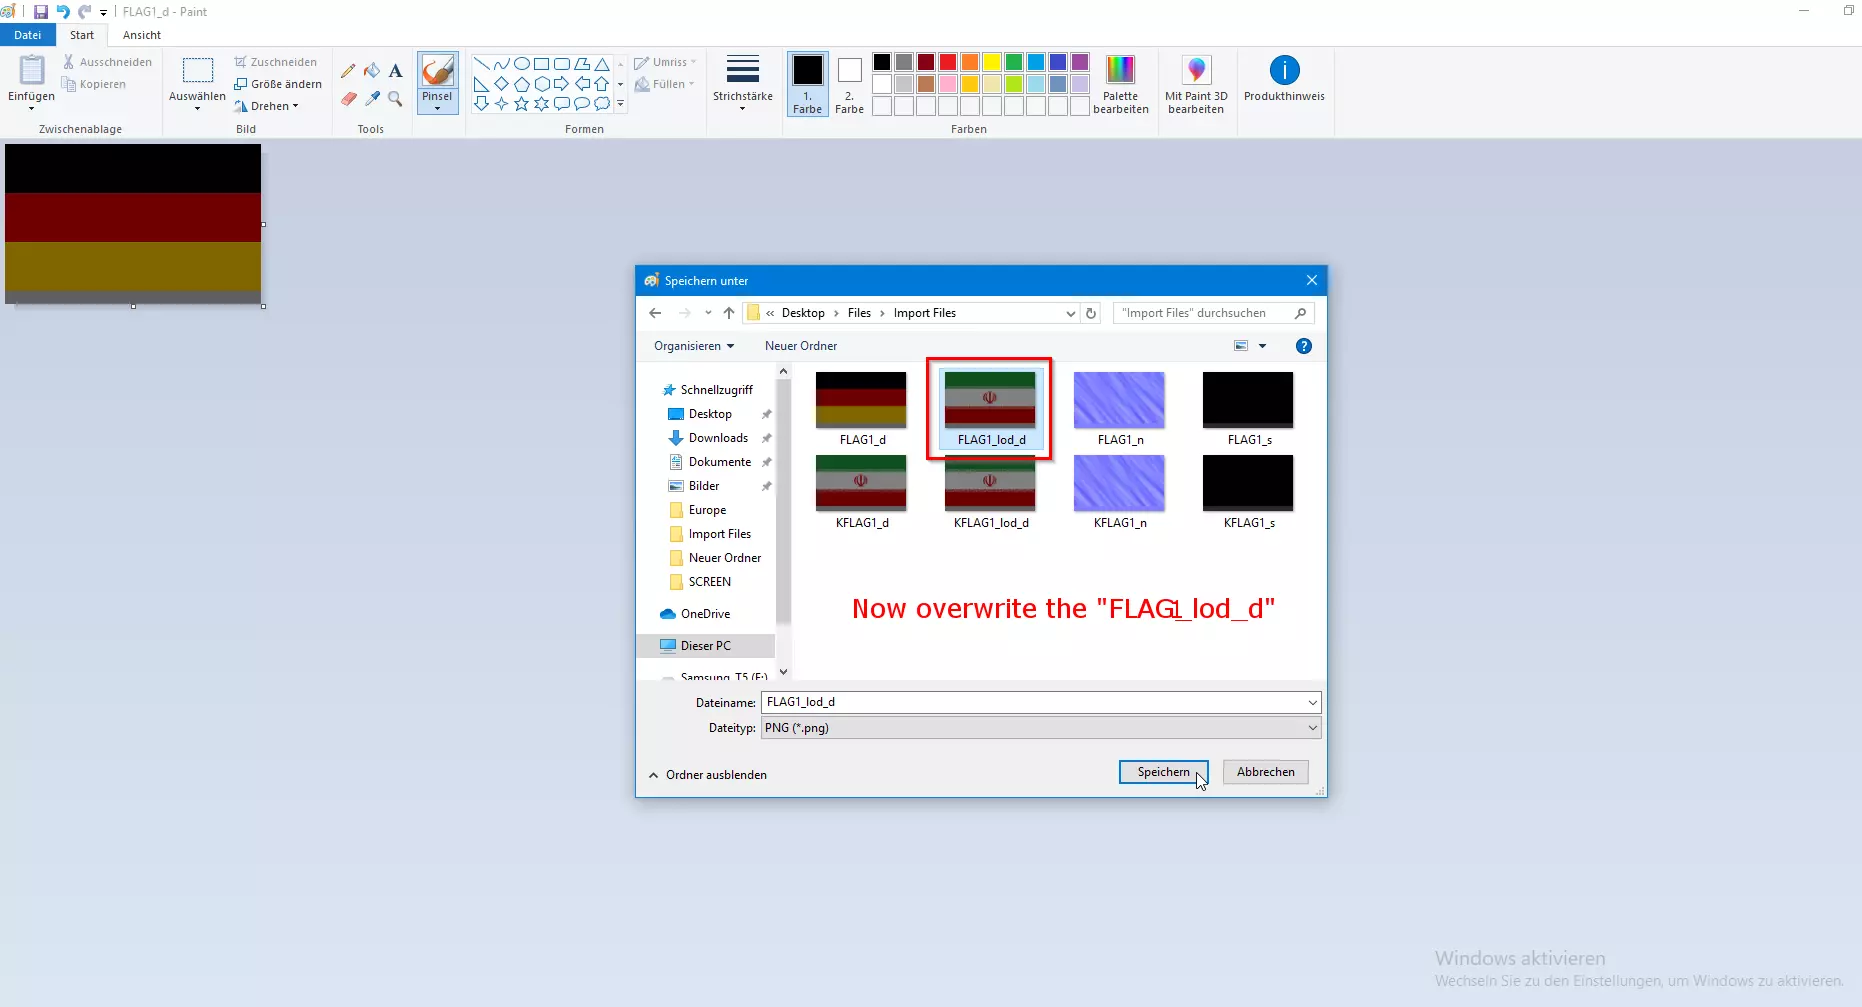Viewport: 1862px width, 1007px height.
Task: Click Files in the address breadcrumb
Action: 859,313
